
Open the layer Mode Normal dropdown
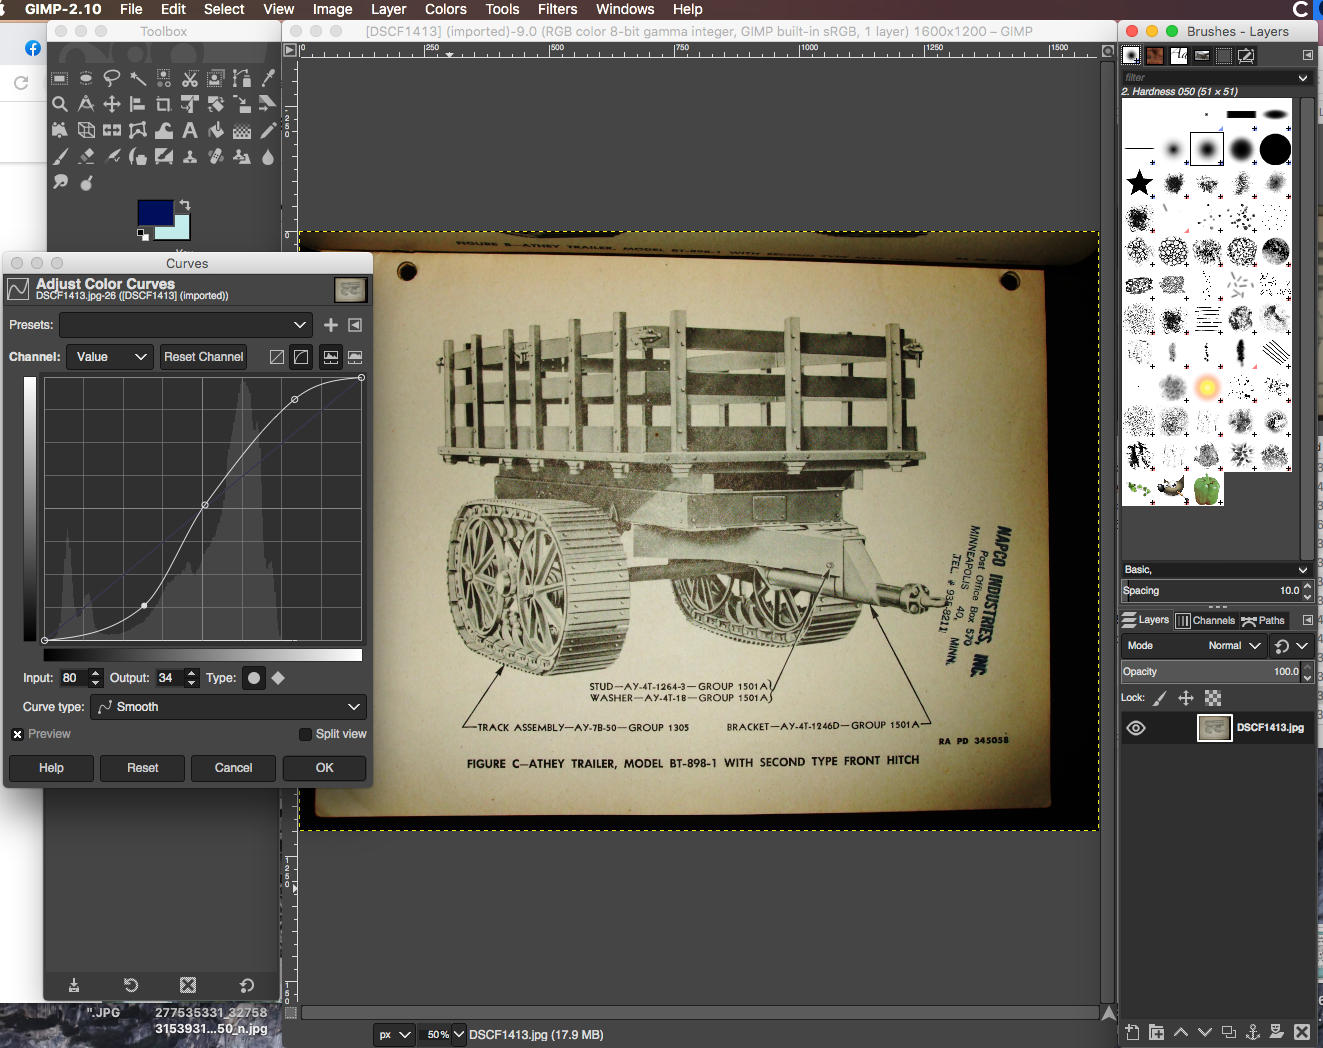1194,646
